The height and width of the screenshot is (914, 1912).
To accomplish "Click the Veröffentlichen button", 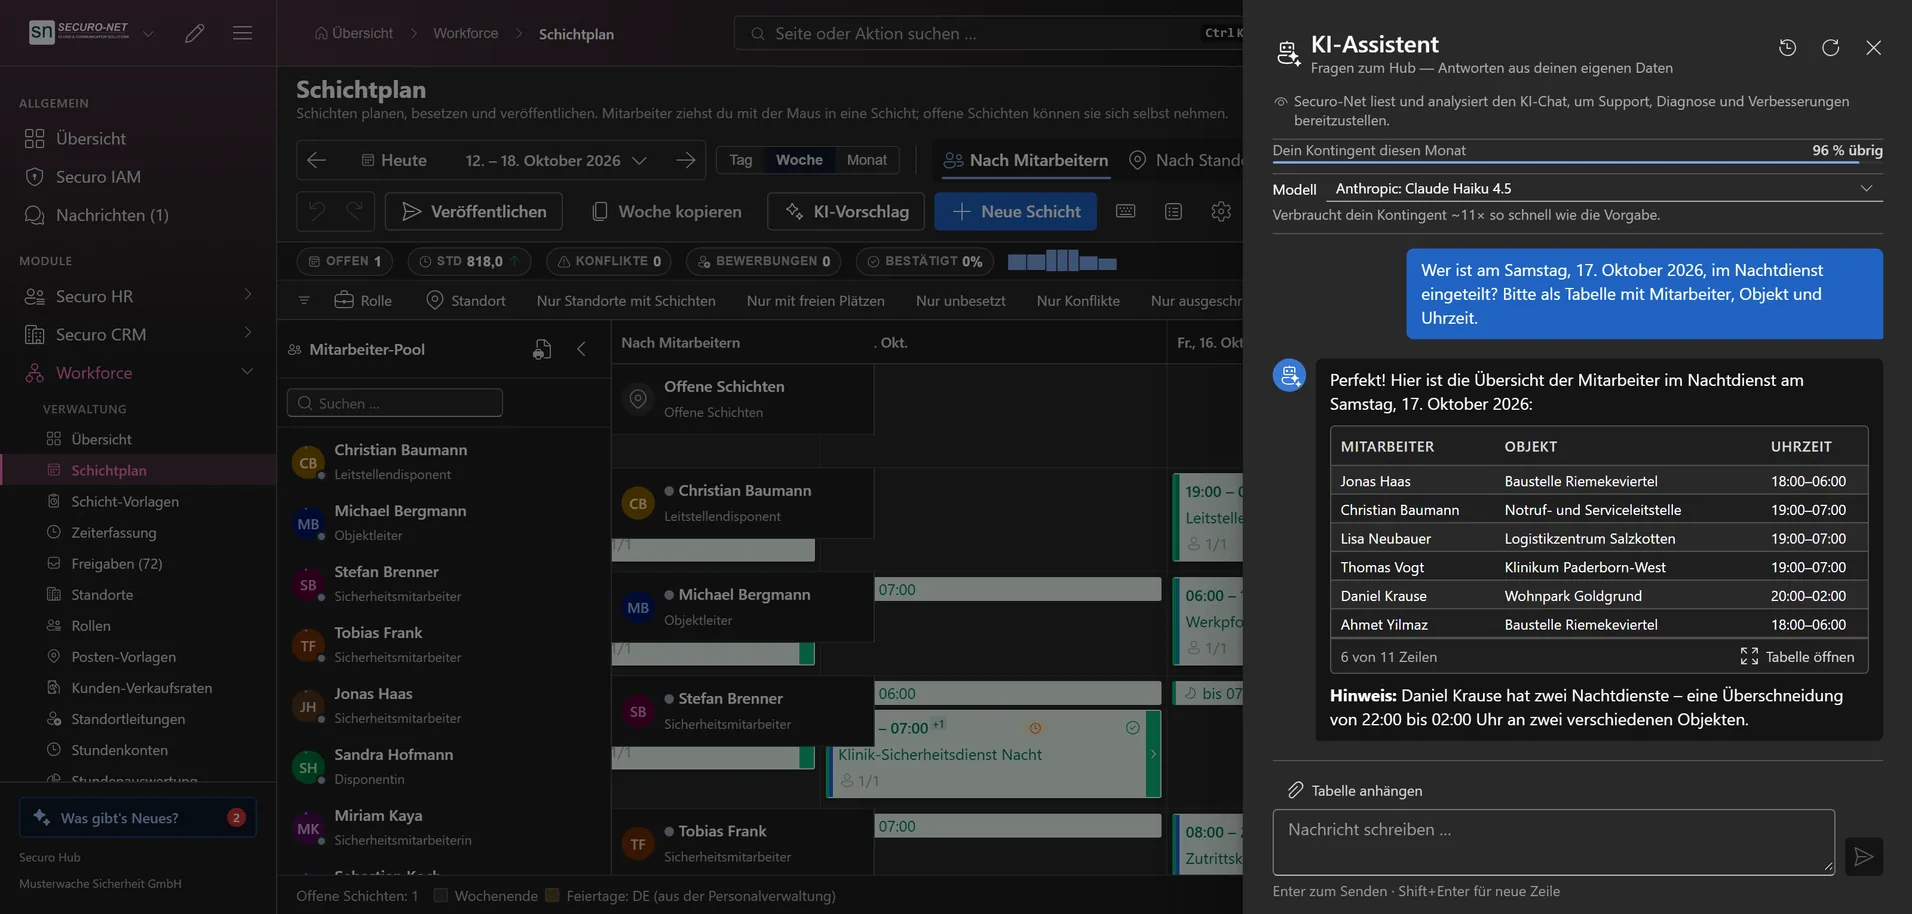I will coord(474,211).
